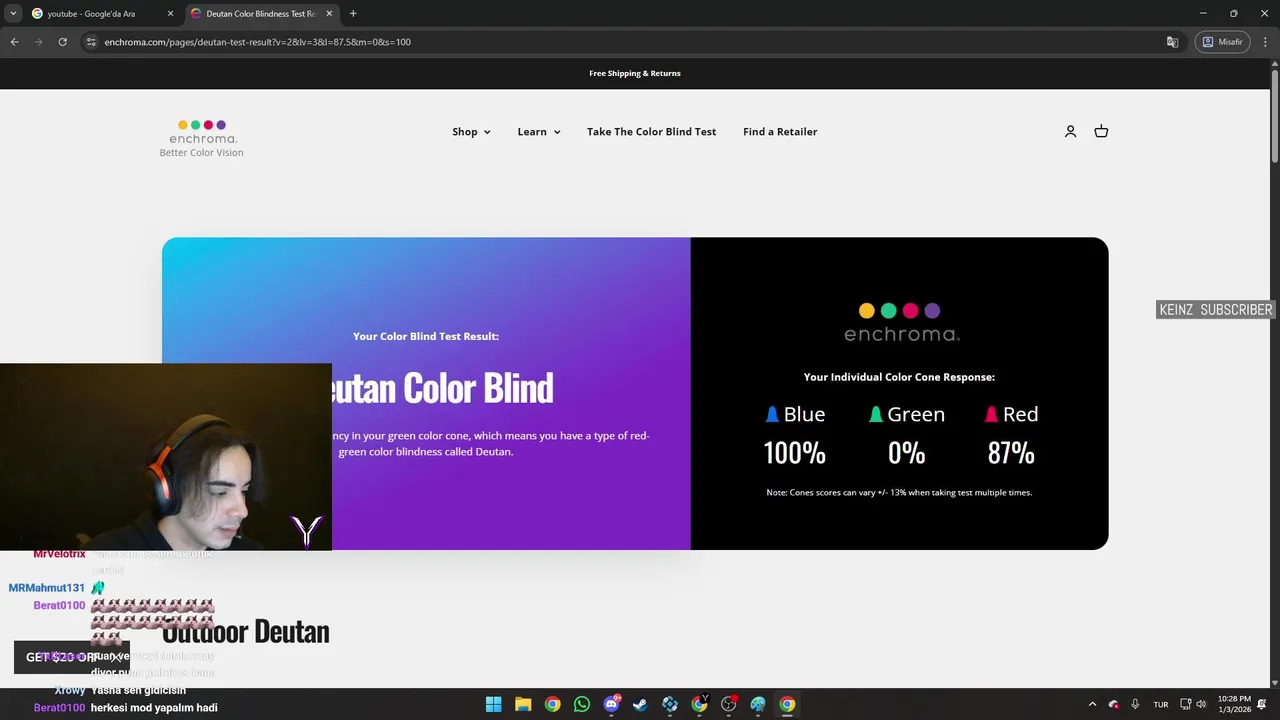The image size is (1280, 720).
Task: Click the GET $20 OFF popup
Action: coord(72,657)
